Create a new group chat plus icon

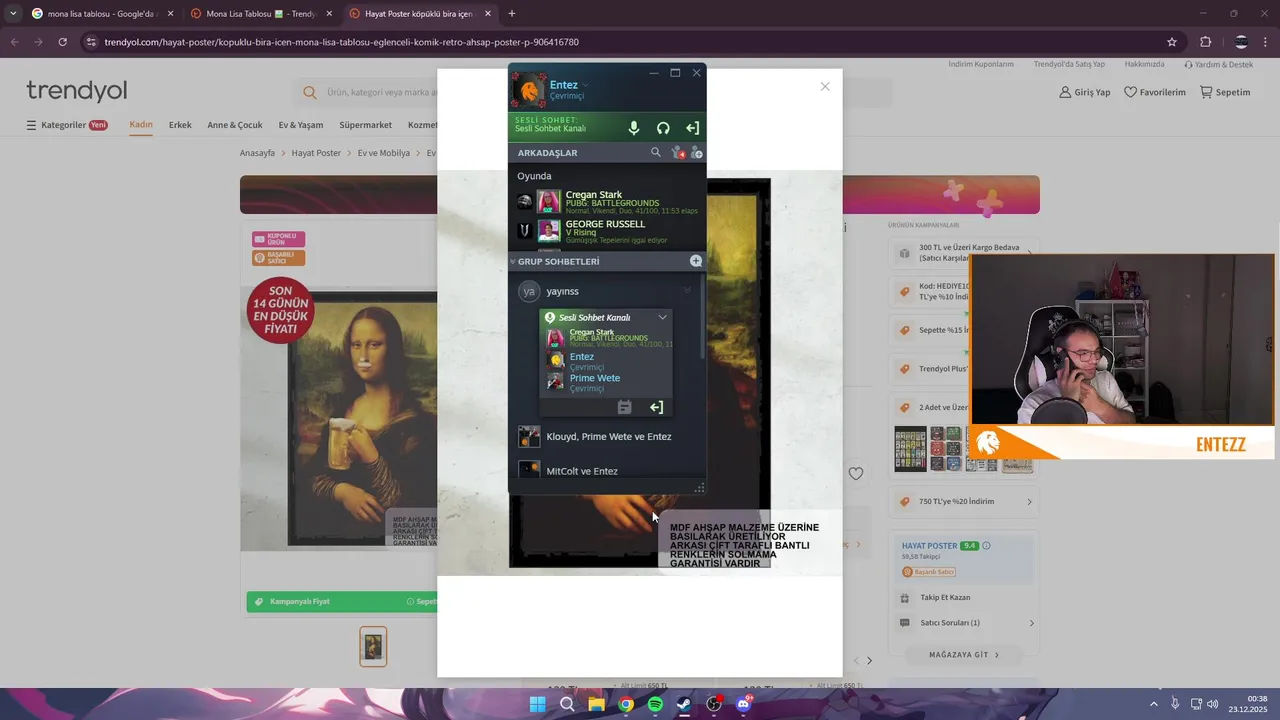[696, 261]
